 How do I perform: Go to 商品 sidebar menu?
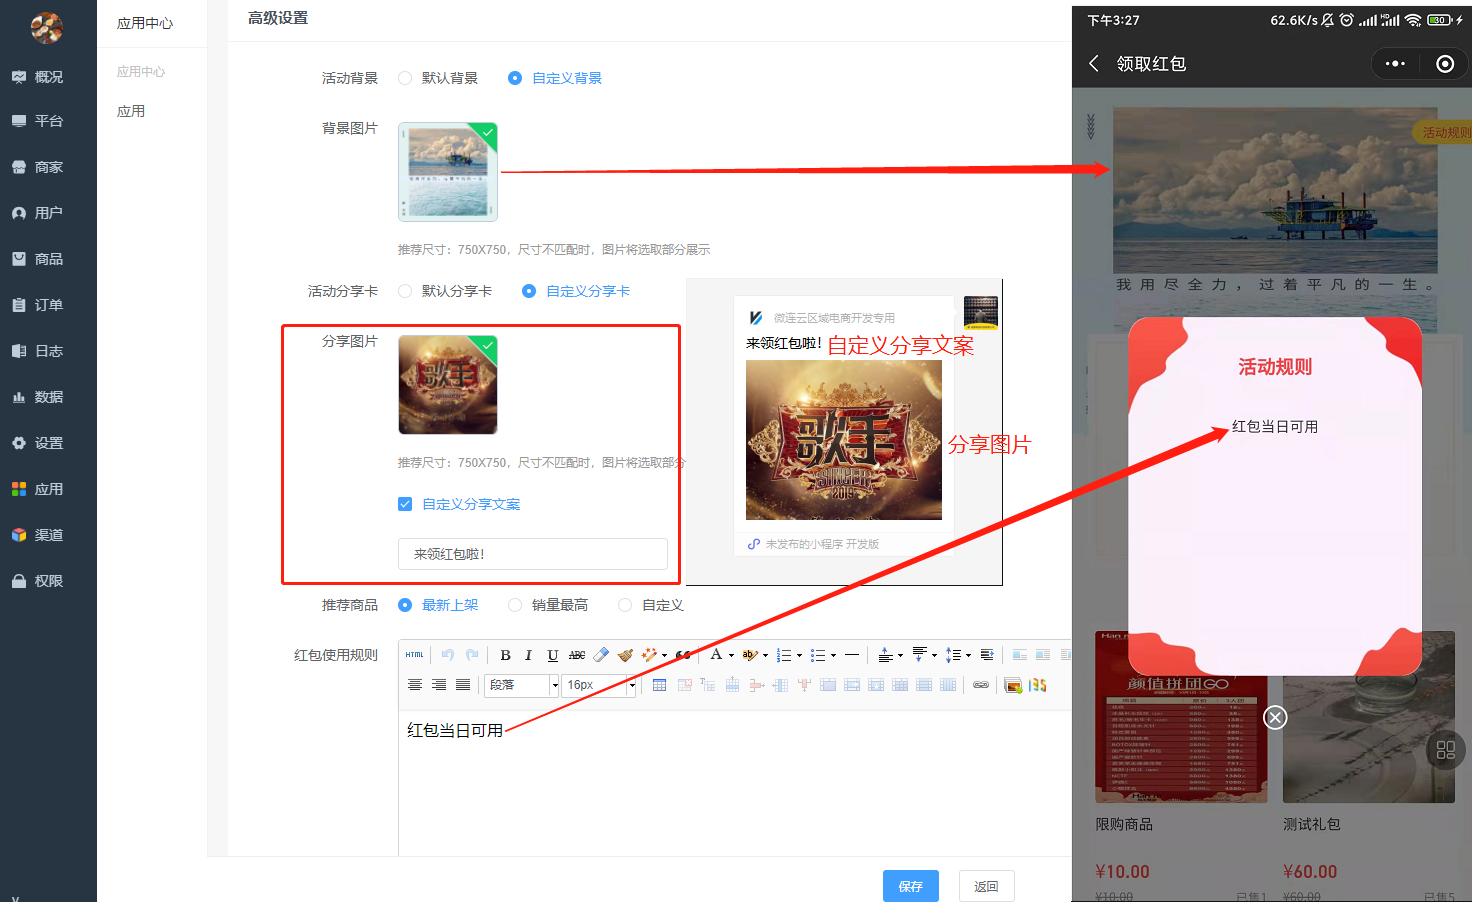pos(48,259)
